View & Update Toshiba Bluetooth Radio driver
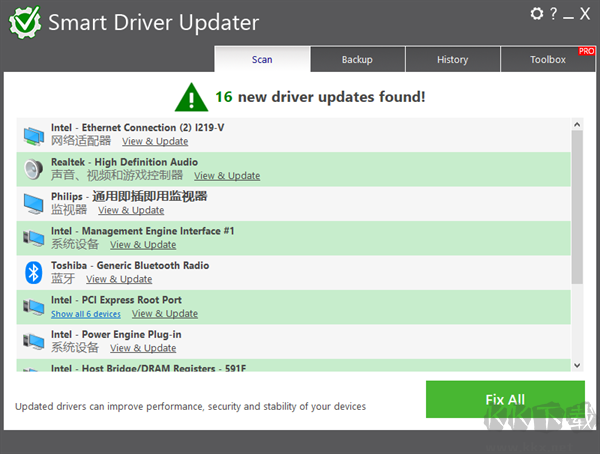 119,280
